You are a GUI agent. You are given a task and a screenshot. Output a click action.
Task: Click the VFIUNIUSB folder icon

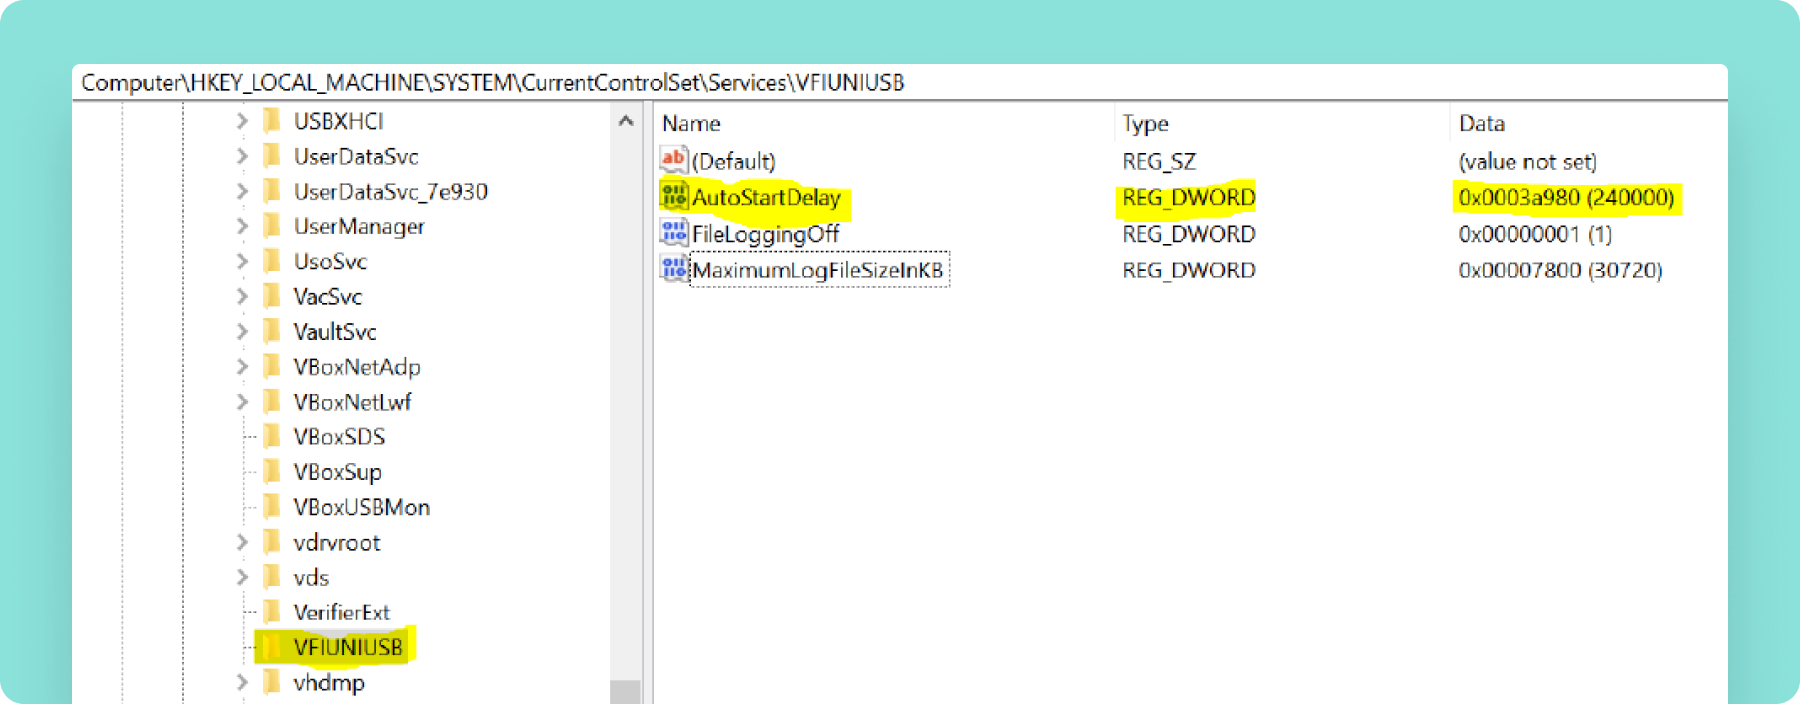[271, 647]
